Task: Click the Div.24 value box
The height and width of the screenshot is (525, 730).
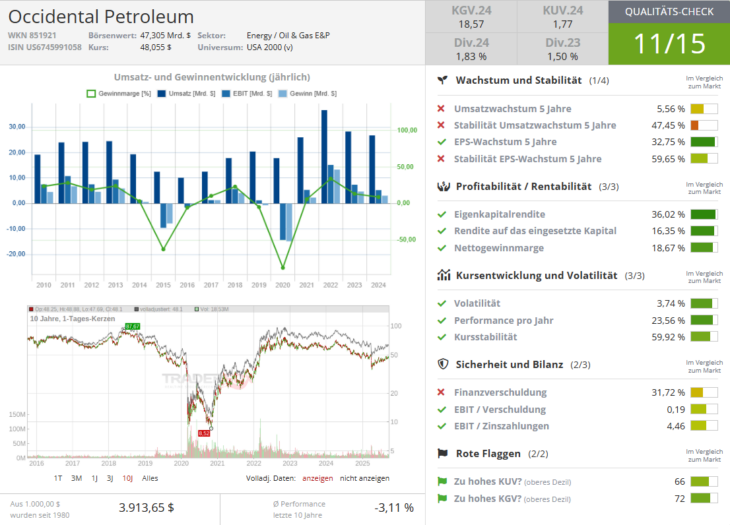Action: pyautogui.click(x=471, y=49)
